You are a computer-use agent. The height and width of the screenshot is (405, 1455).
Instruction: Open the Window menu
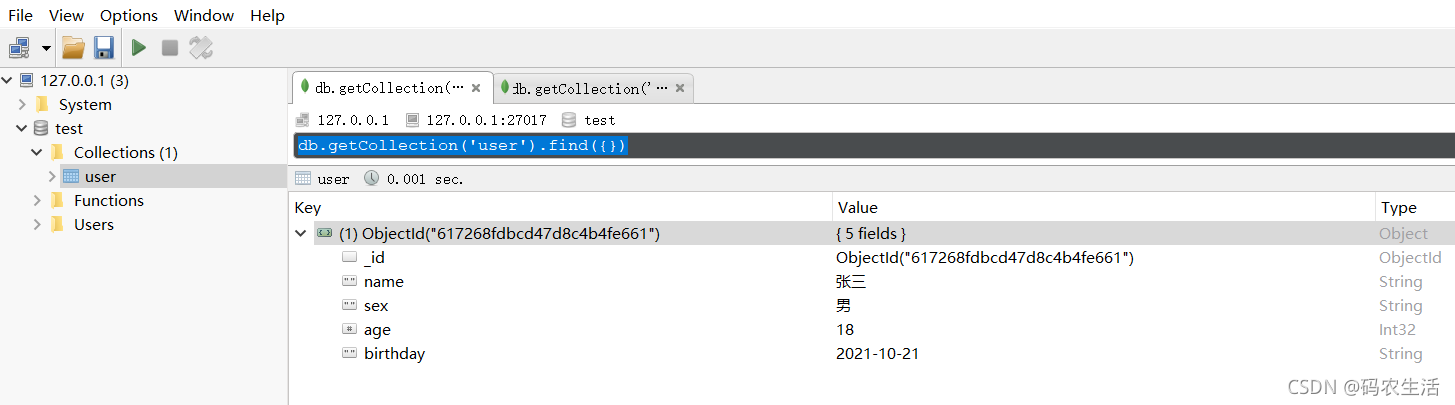click(204, 15)
